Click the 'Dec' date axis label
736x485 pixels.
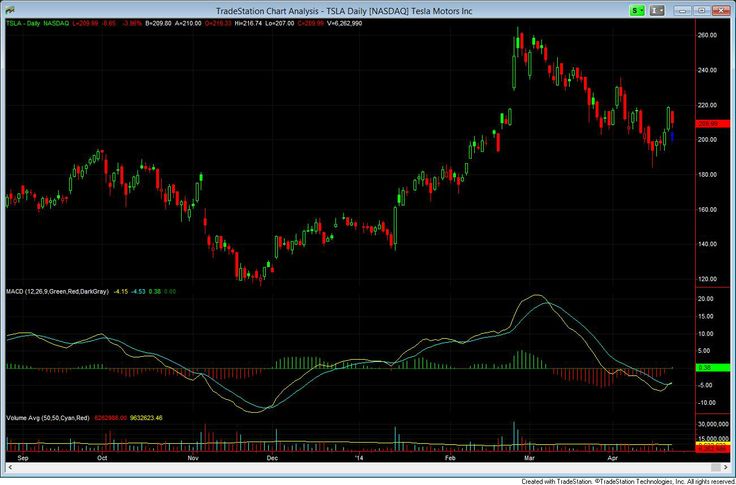272,456
